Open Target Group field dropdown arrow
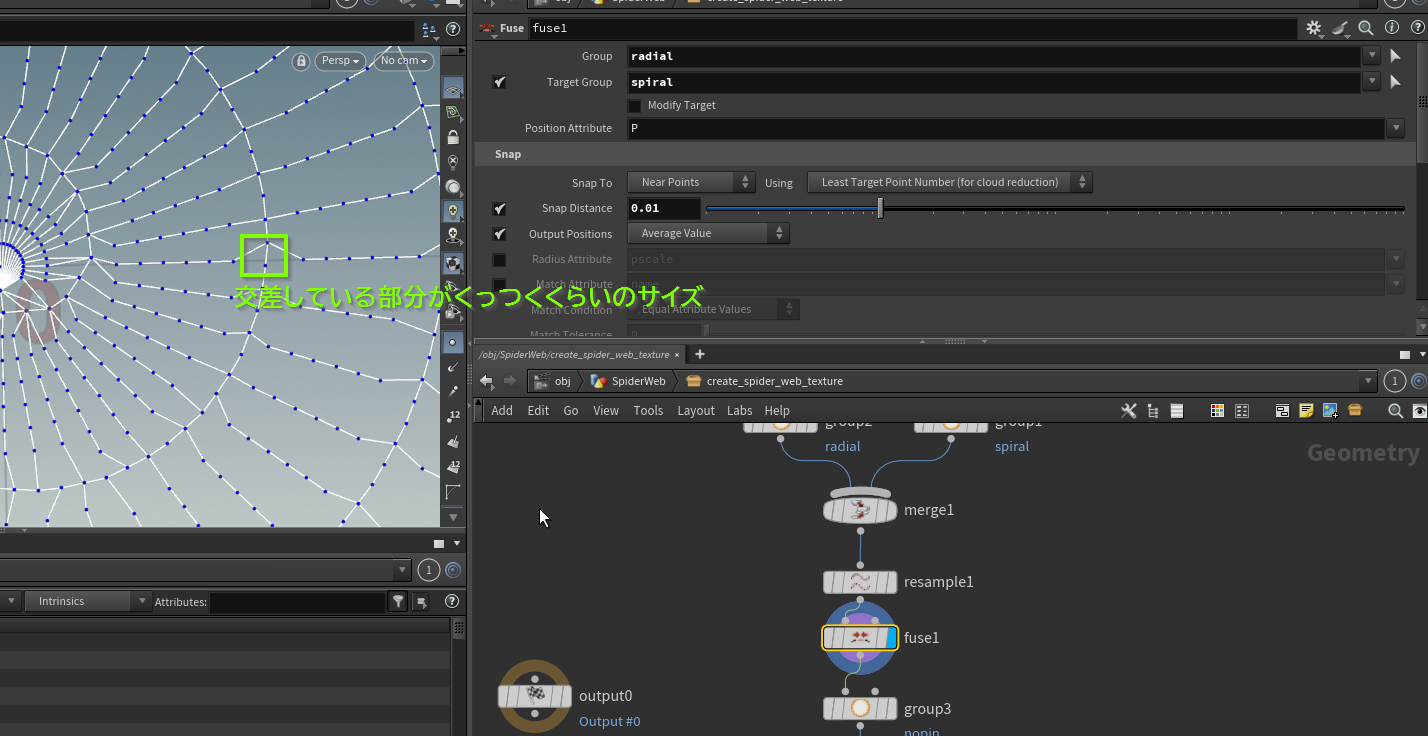 tap(1372, 82)
